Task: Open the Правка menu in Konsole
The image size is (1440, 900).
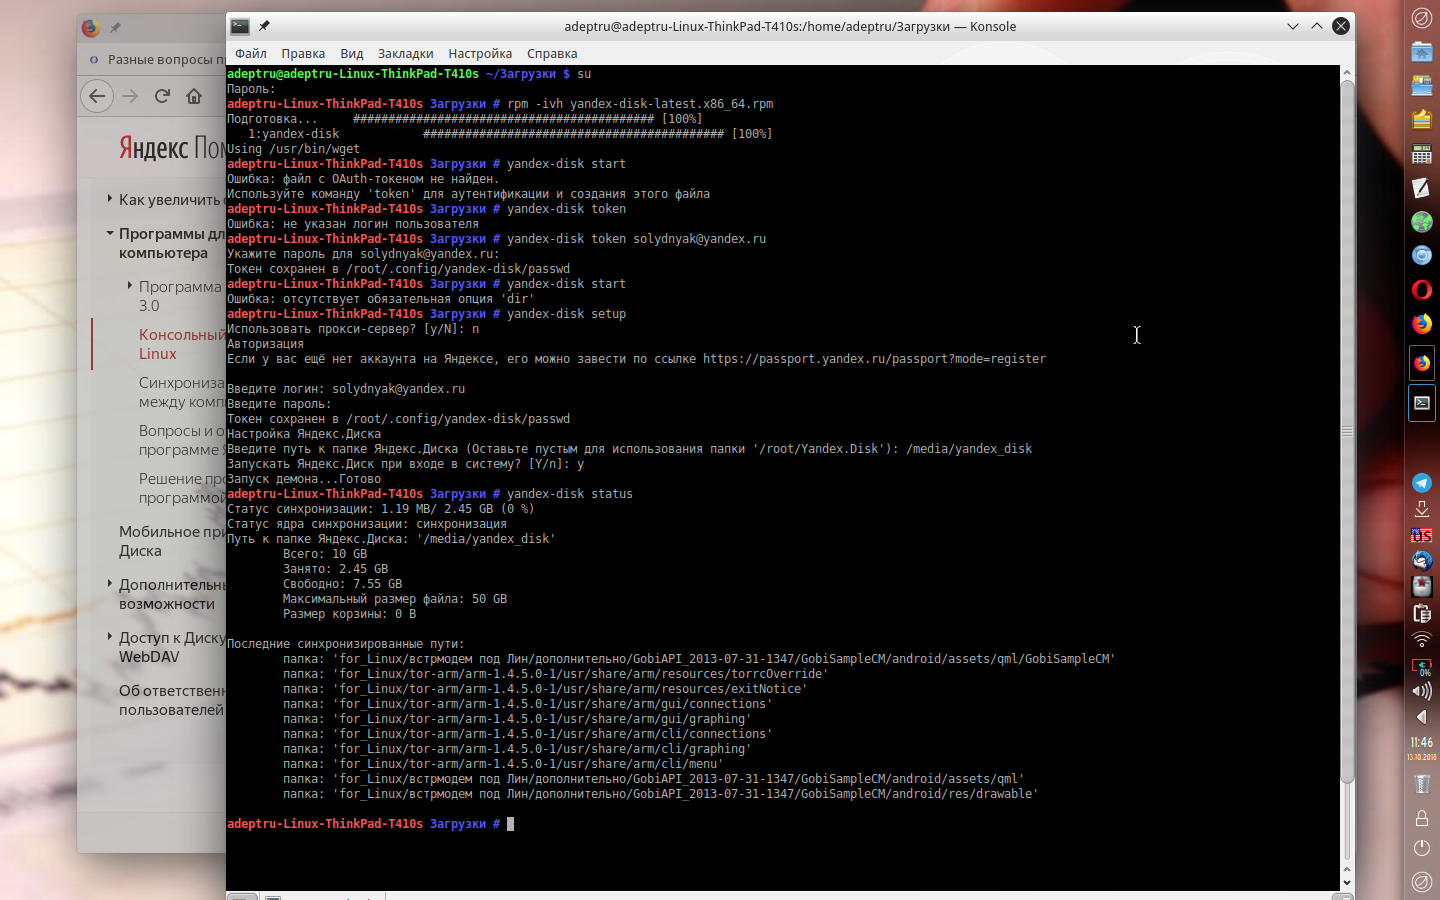Action: pyautogui.click(x=303, y=54)
